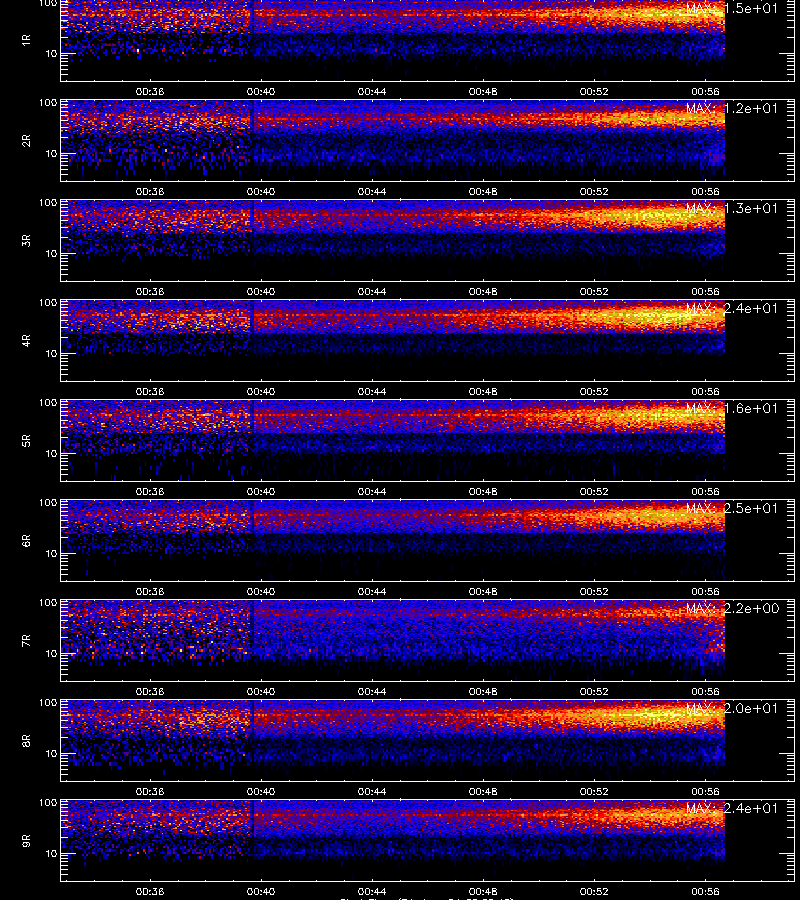This screenshot has height=900, width=800.
Task: Click the 00:36 time tick under panel 5R
Action: click(150, 491)
